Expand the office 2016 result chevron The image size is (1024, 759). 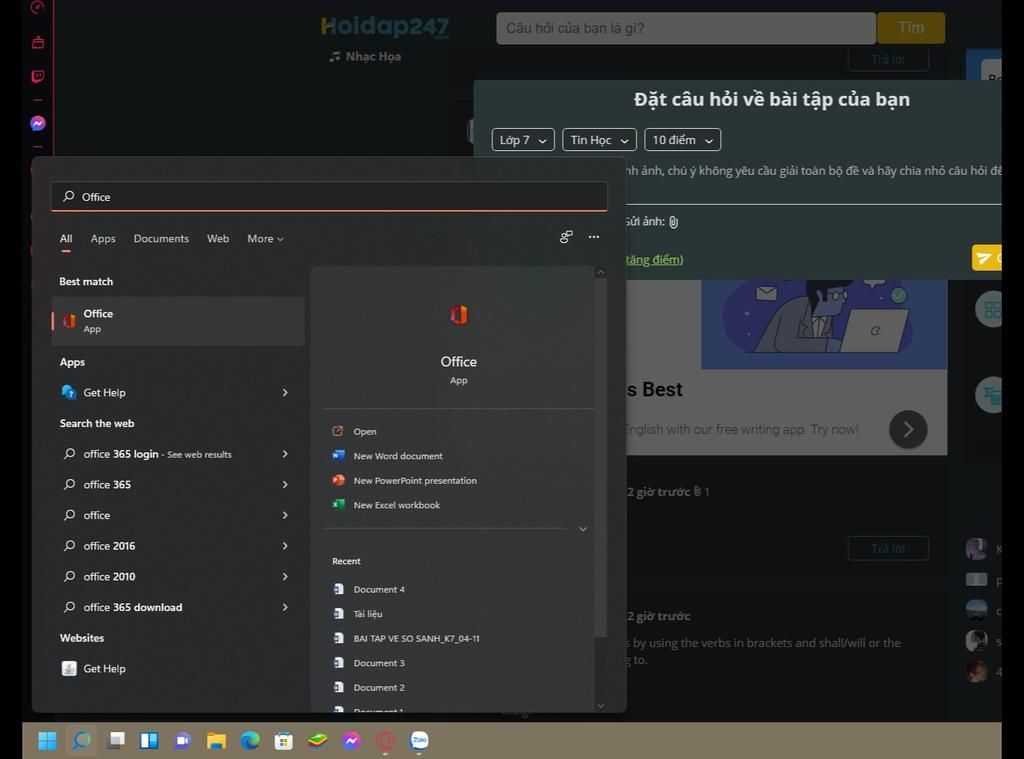(x=285, y=546)
